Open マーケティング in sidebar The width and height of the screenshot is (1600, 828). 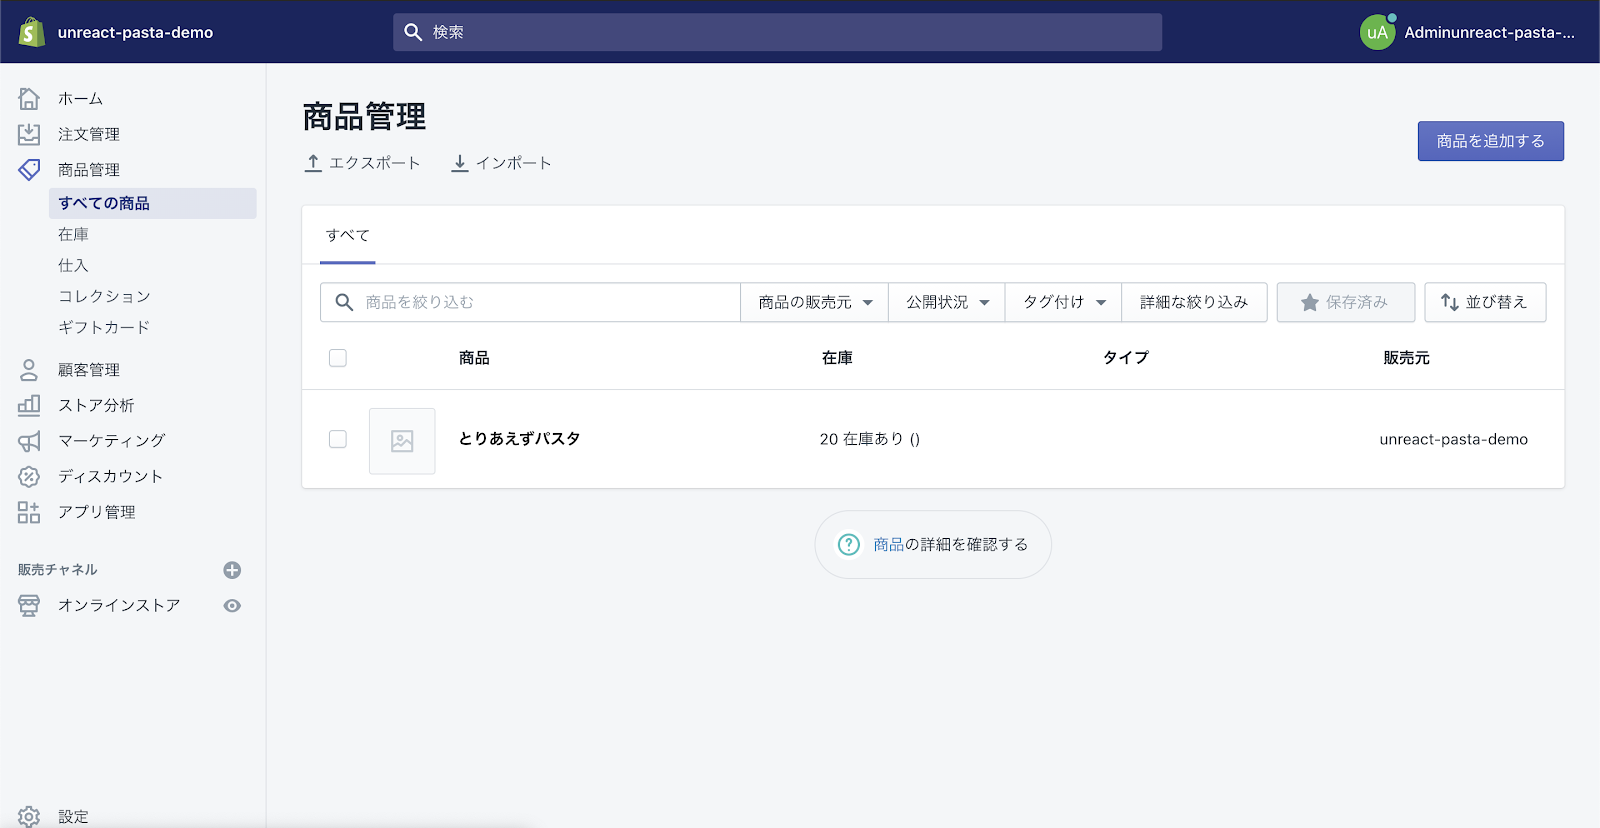click(111, 441)
